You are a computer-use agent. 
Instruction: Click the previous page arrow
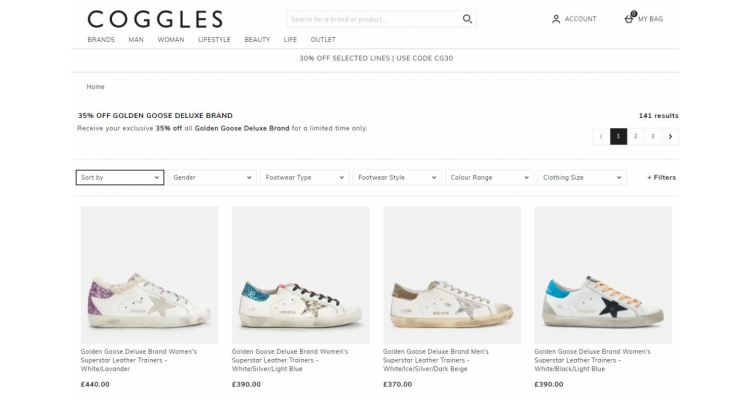(601, 136)
